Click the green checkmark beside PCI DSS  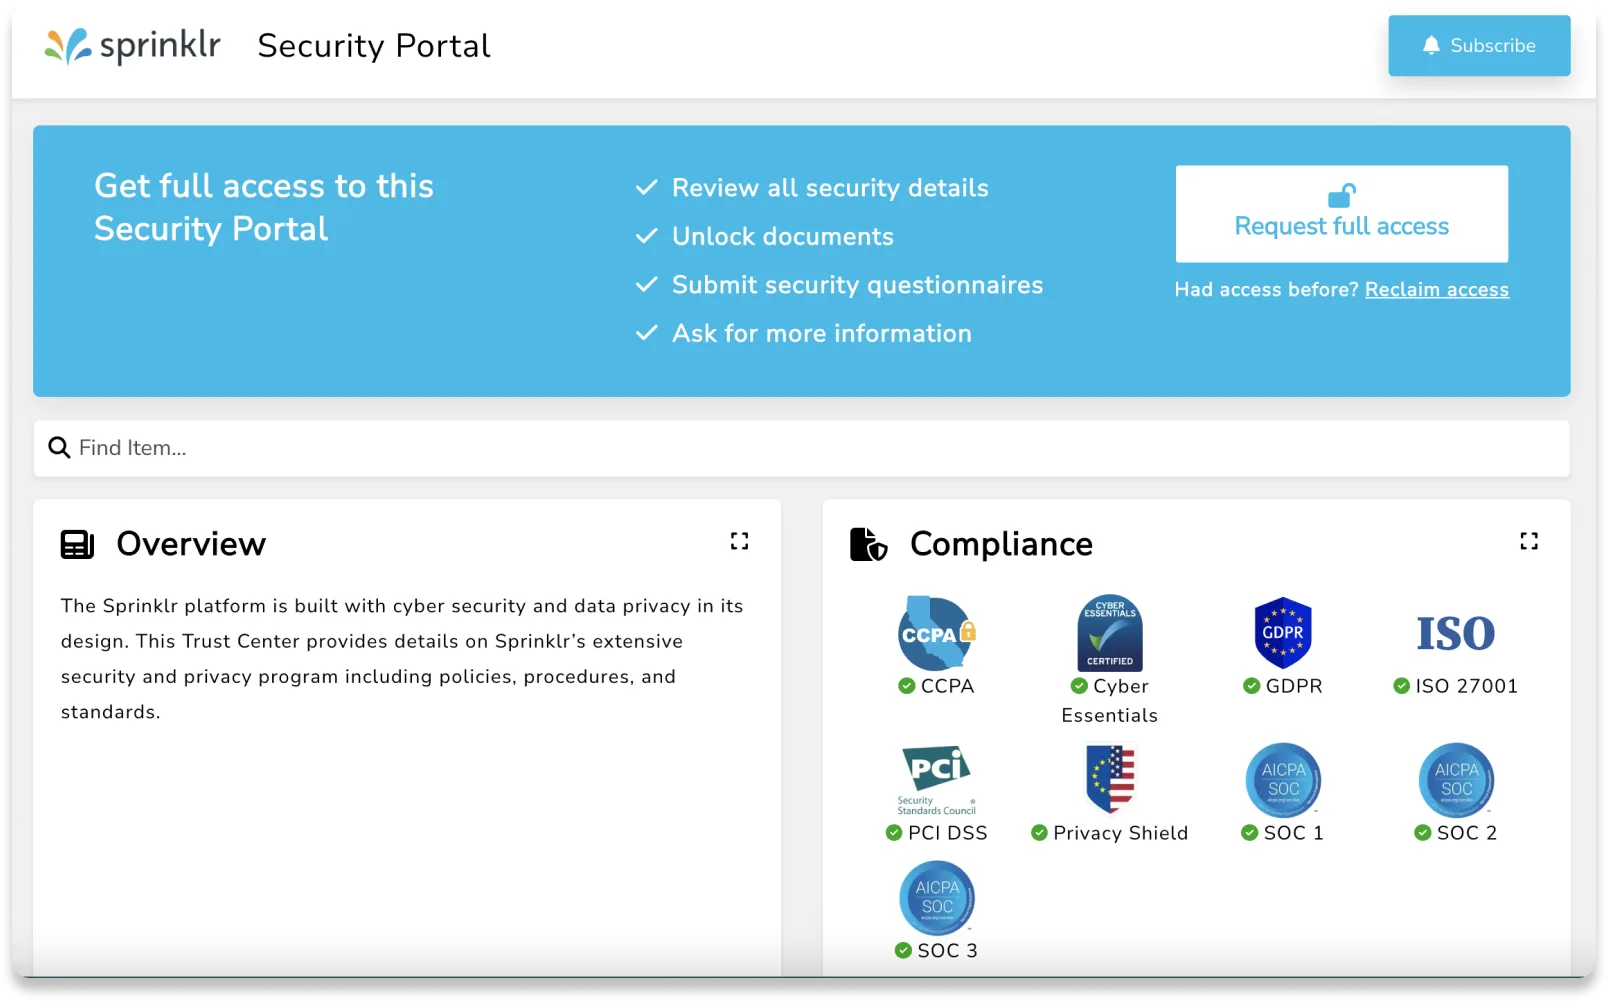894,833
